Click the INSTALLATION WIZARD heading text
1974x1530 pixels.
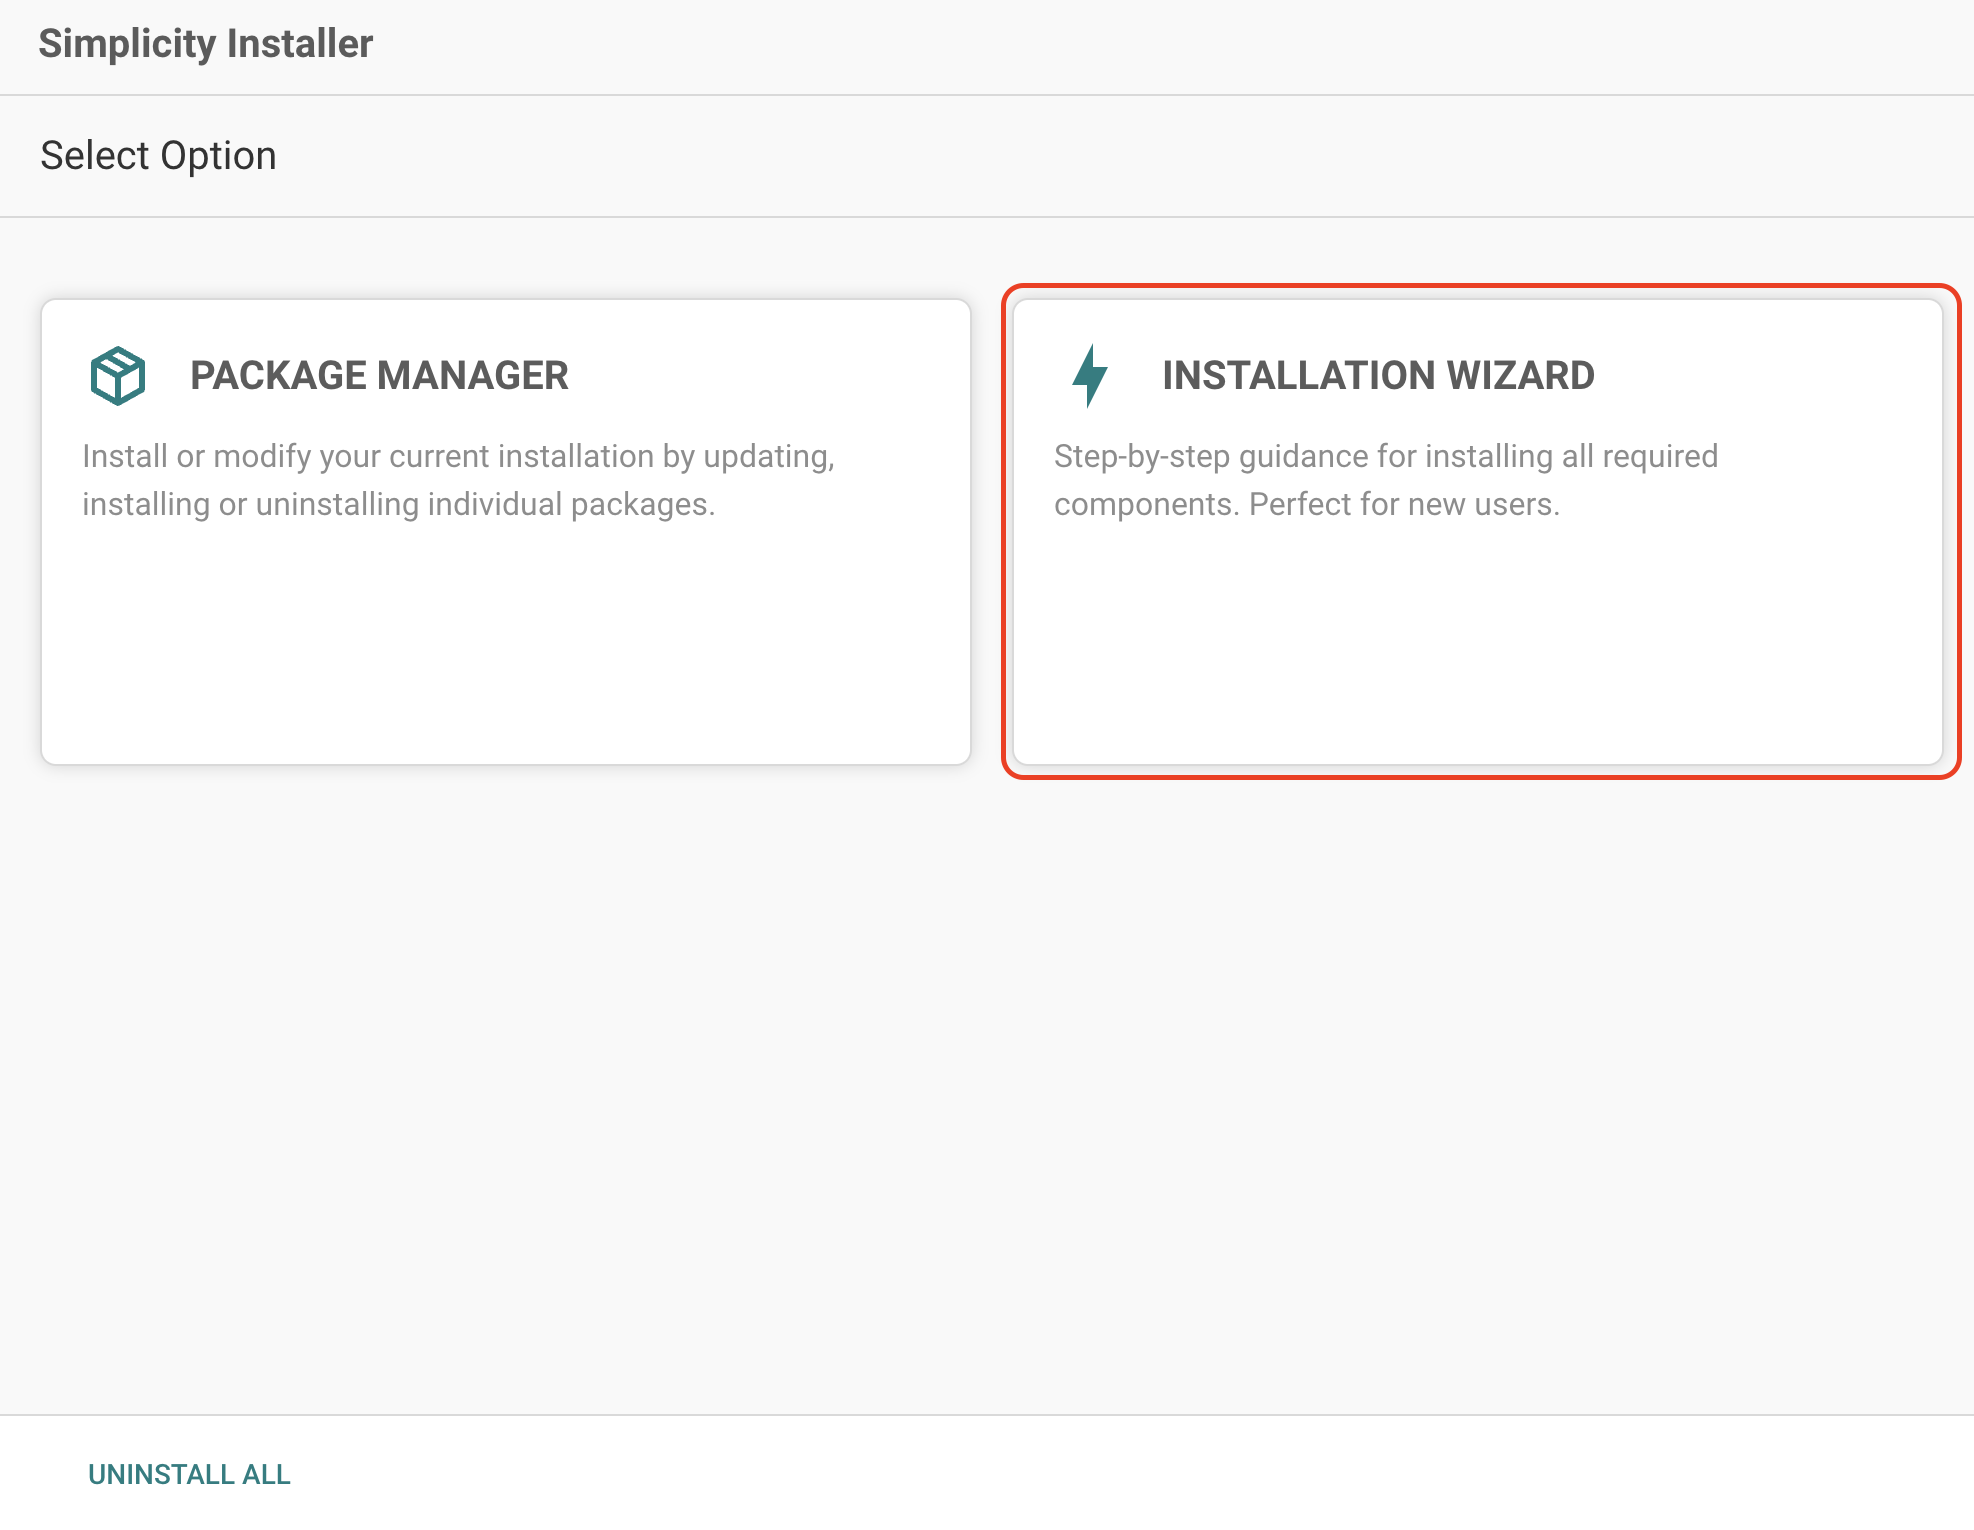point(1377,376)
